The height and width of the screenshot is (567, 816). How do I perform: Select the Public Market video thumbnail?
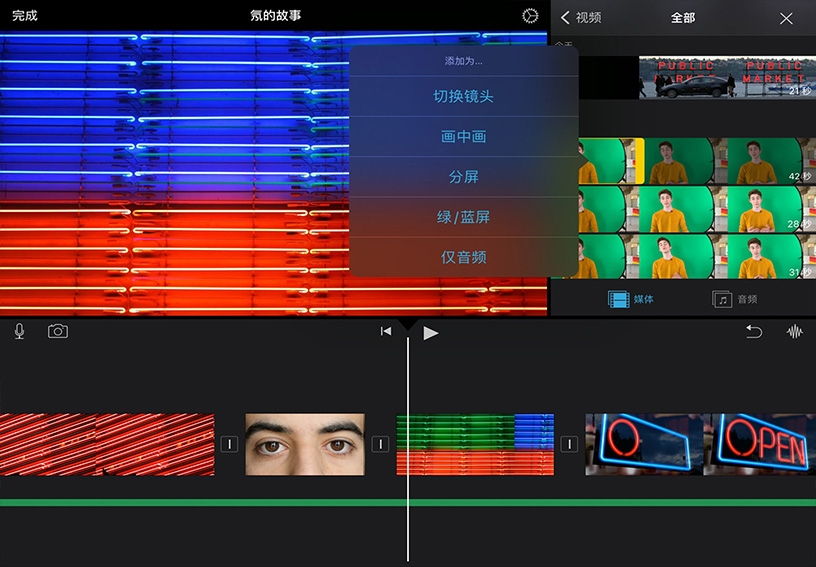point(725,77)
